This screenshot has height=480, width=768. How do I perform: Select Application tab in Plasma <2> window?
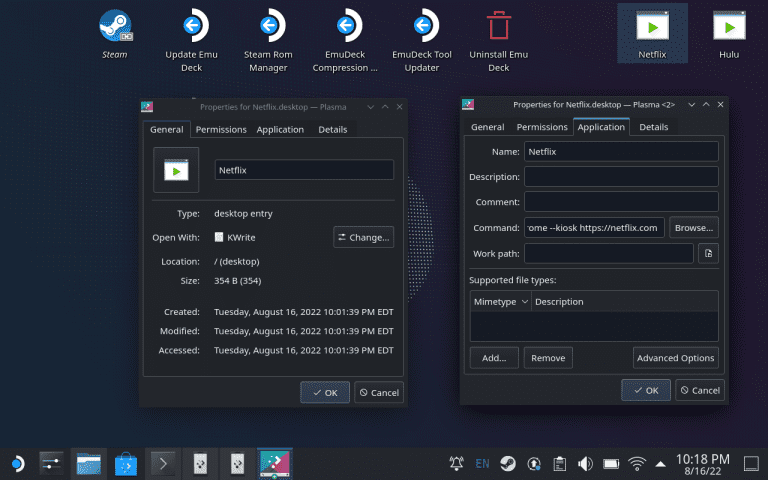[x=601, y=127]
